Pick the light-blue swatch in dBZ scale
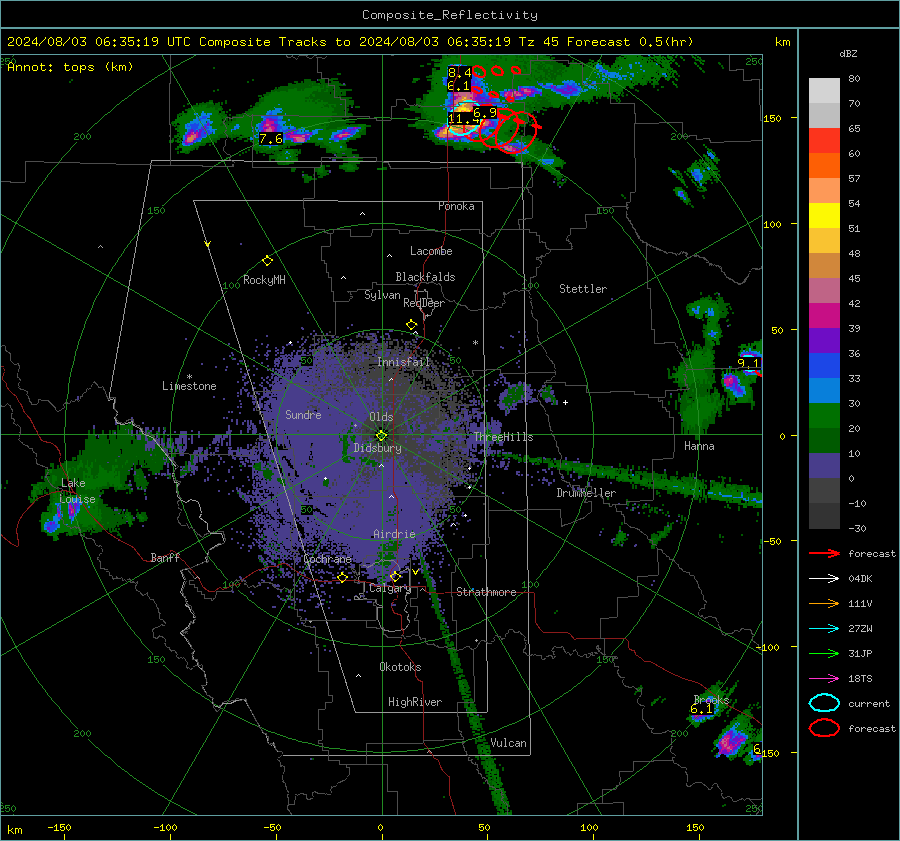Image resolution: width=900 pixels, height=841 pixels. (824, 390)
